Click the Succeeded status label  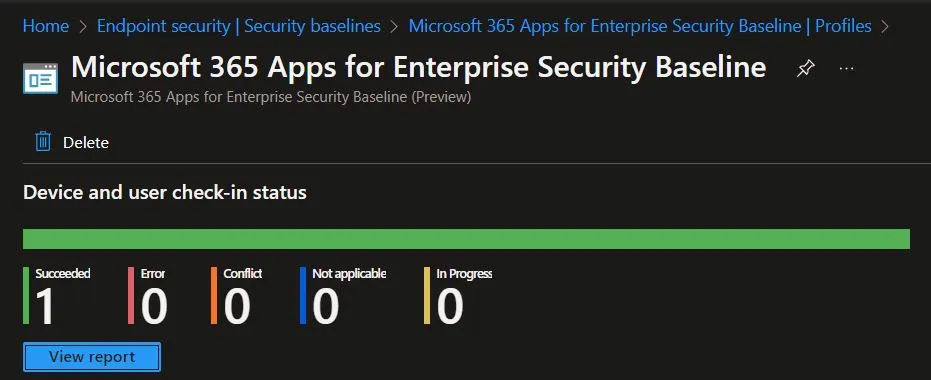pyautogui.click(x=62, y=274)
